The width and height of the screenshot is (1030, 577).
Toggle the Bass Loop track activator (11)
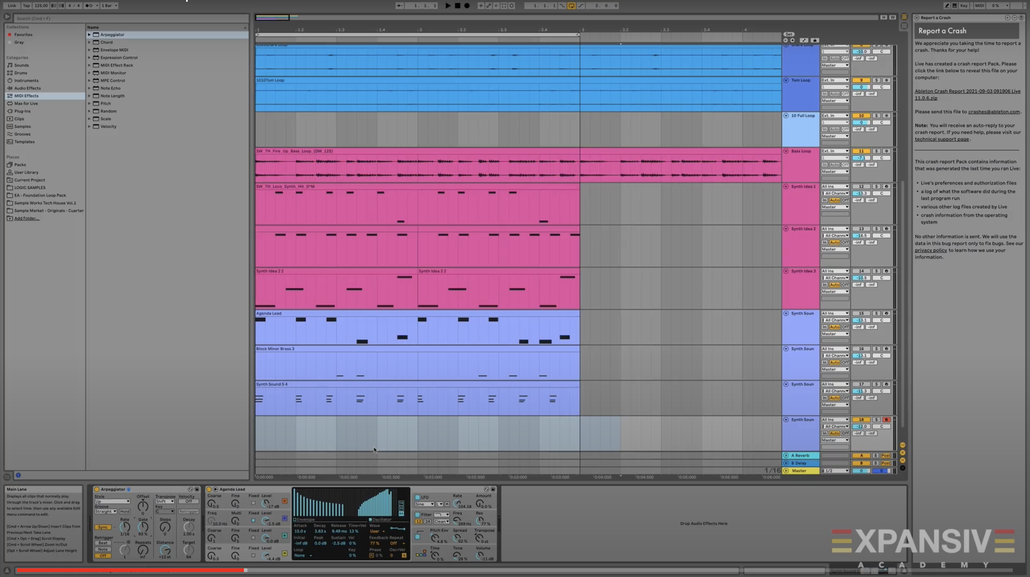pos(861,151)
